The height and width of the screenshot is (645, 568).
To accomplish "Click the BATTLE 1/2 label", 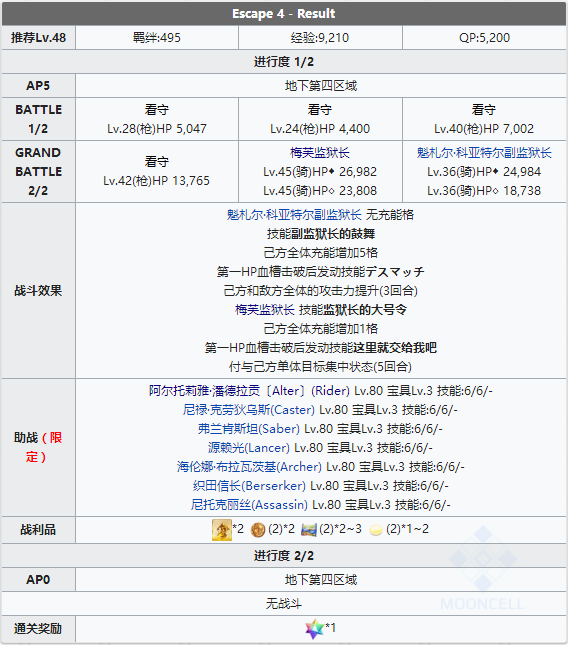I will 38,119.
